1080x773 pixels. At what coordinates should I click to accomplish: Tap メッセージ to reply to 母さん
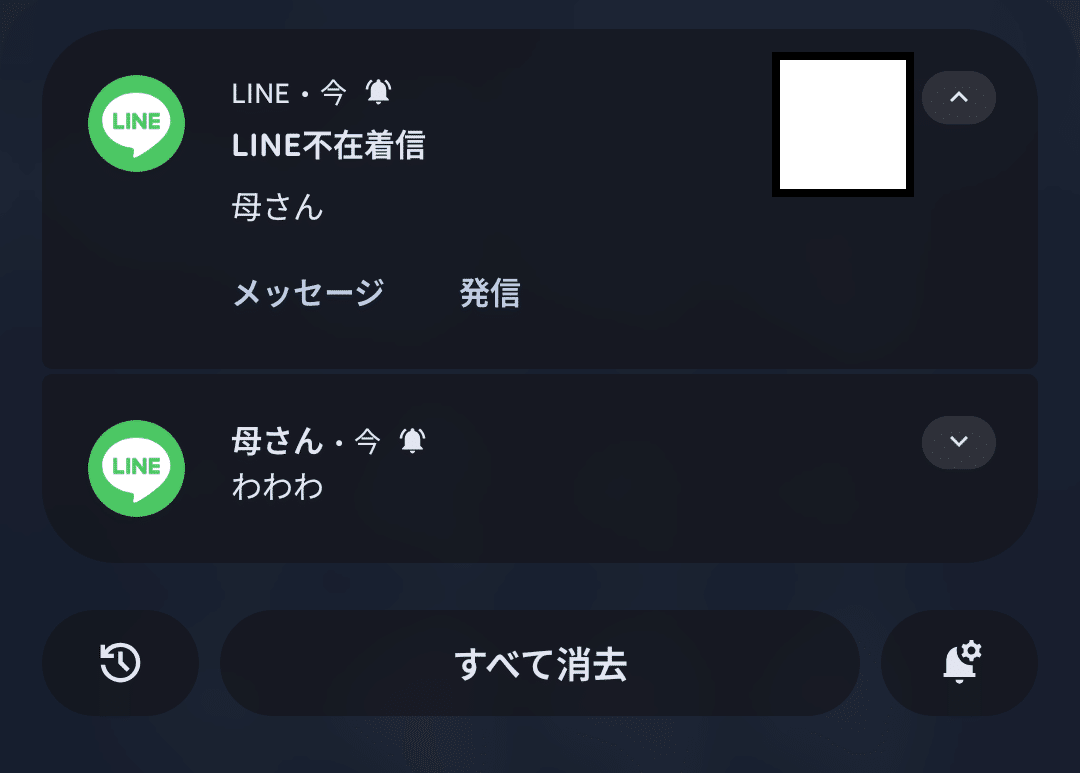(x=307, y=292)
